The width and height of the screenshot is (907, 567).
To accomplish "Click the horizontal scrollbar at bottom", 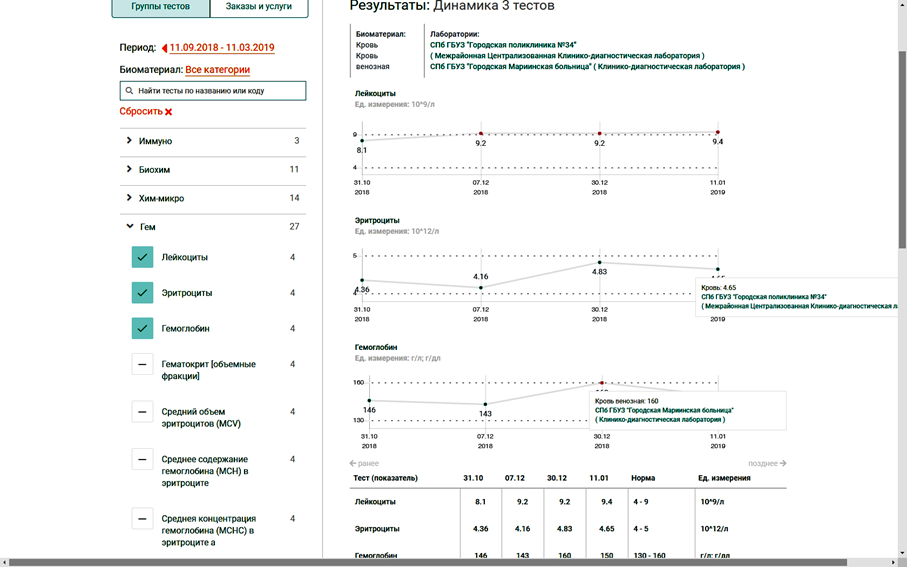I will pyautogui.click(x=428, y=562).
